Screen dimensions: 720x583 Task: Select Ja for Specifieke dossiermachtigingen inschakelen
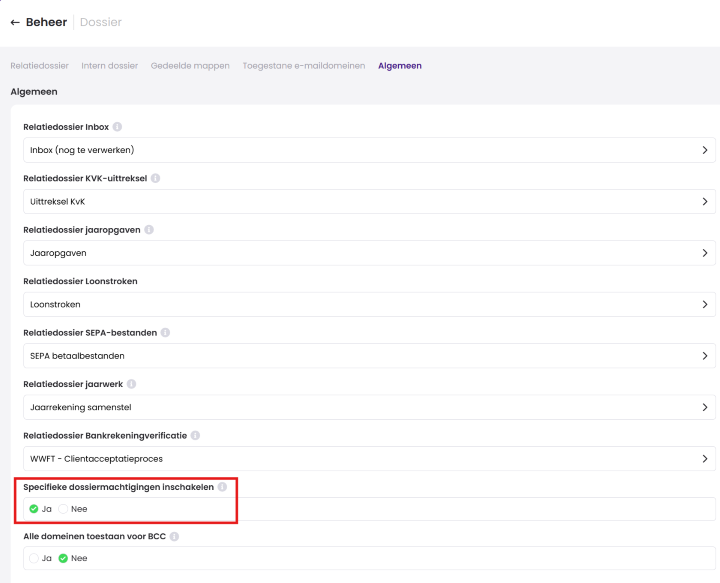click(35, 509)
